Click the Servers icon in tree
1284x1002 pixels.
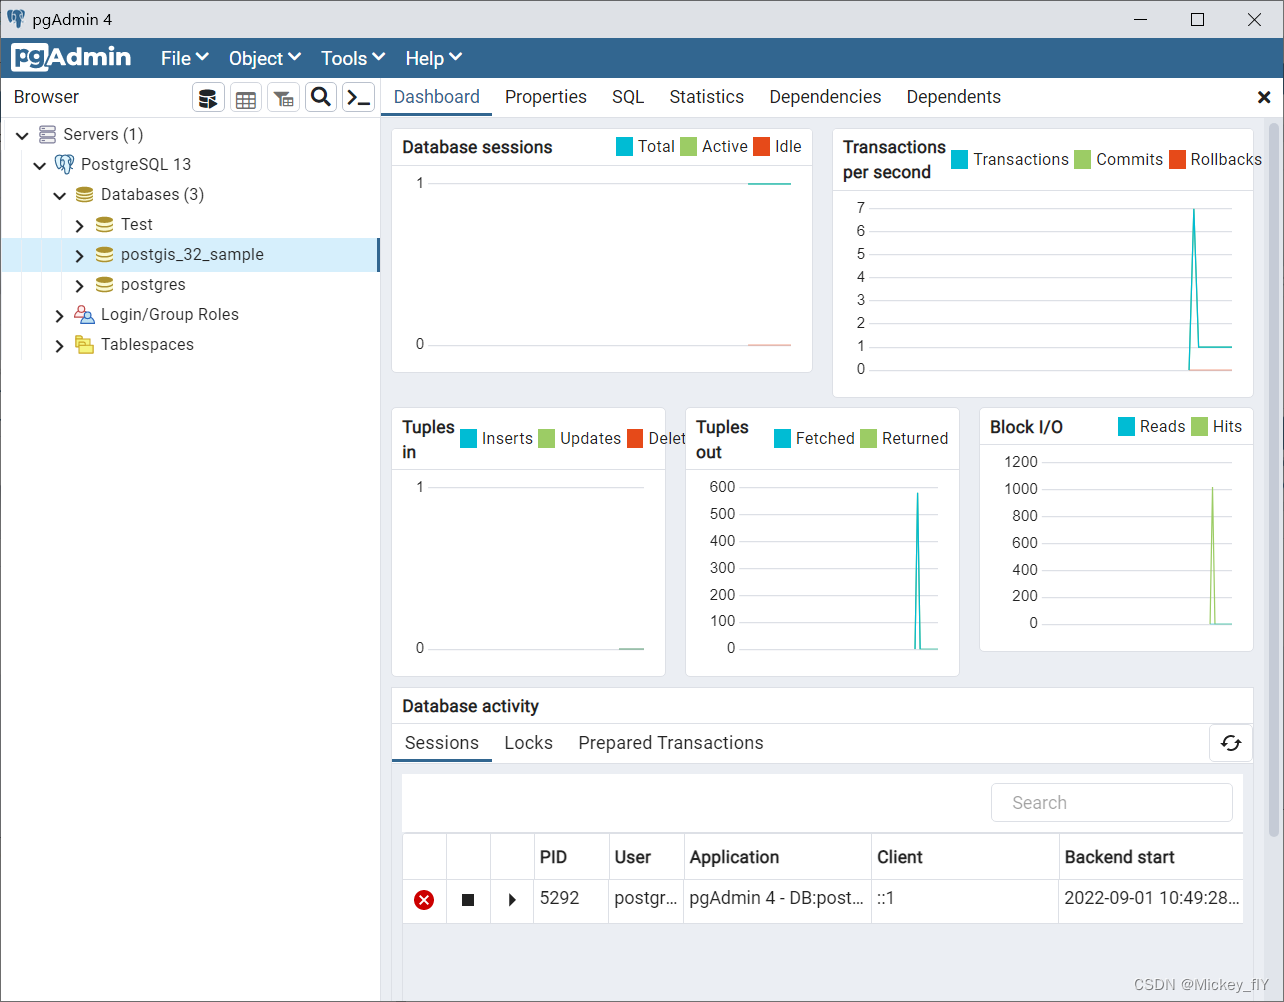point(47,134)
